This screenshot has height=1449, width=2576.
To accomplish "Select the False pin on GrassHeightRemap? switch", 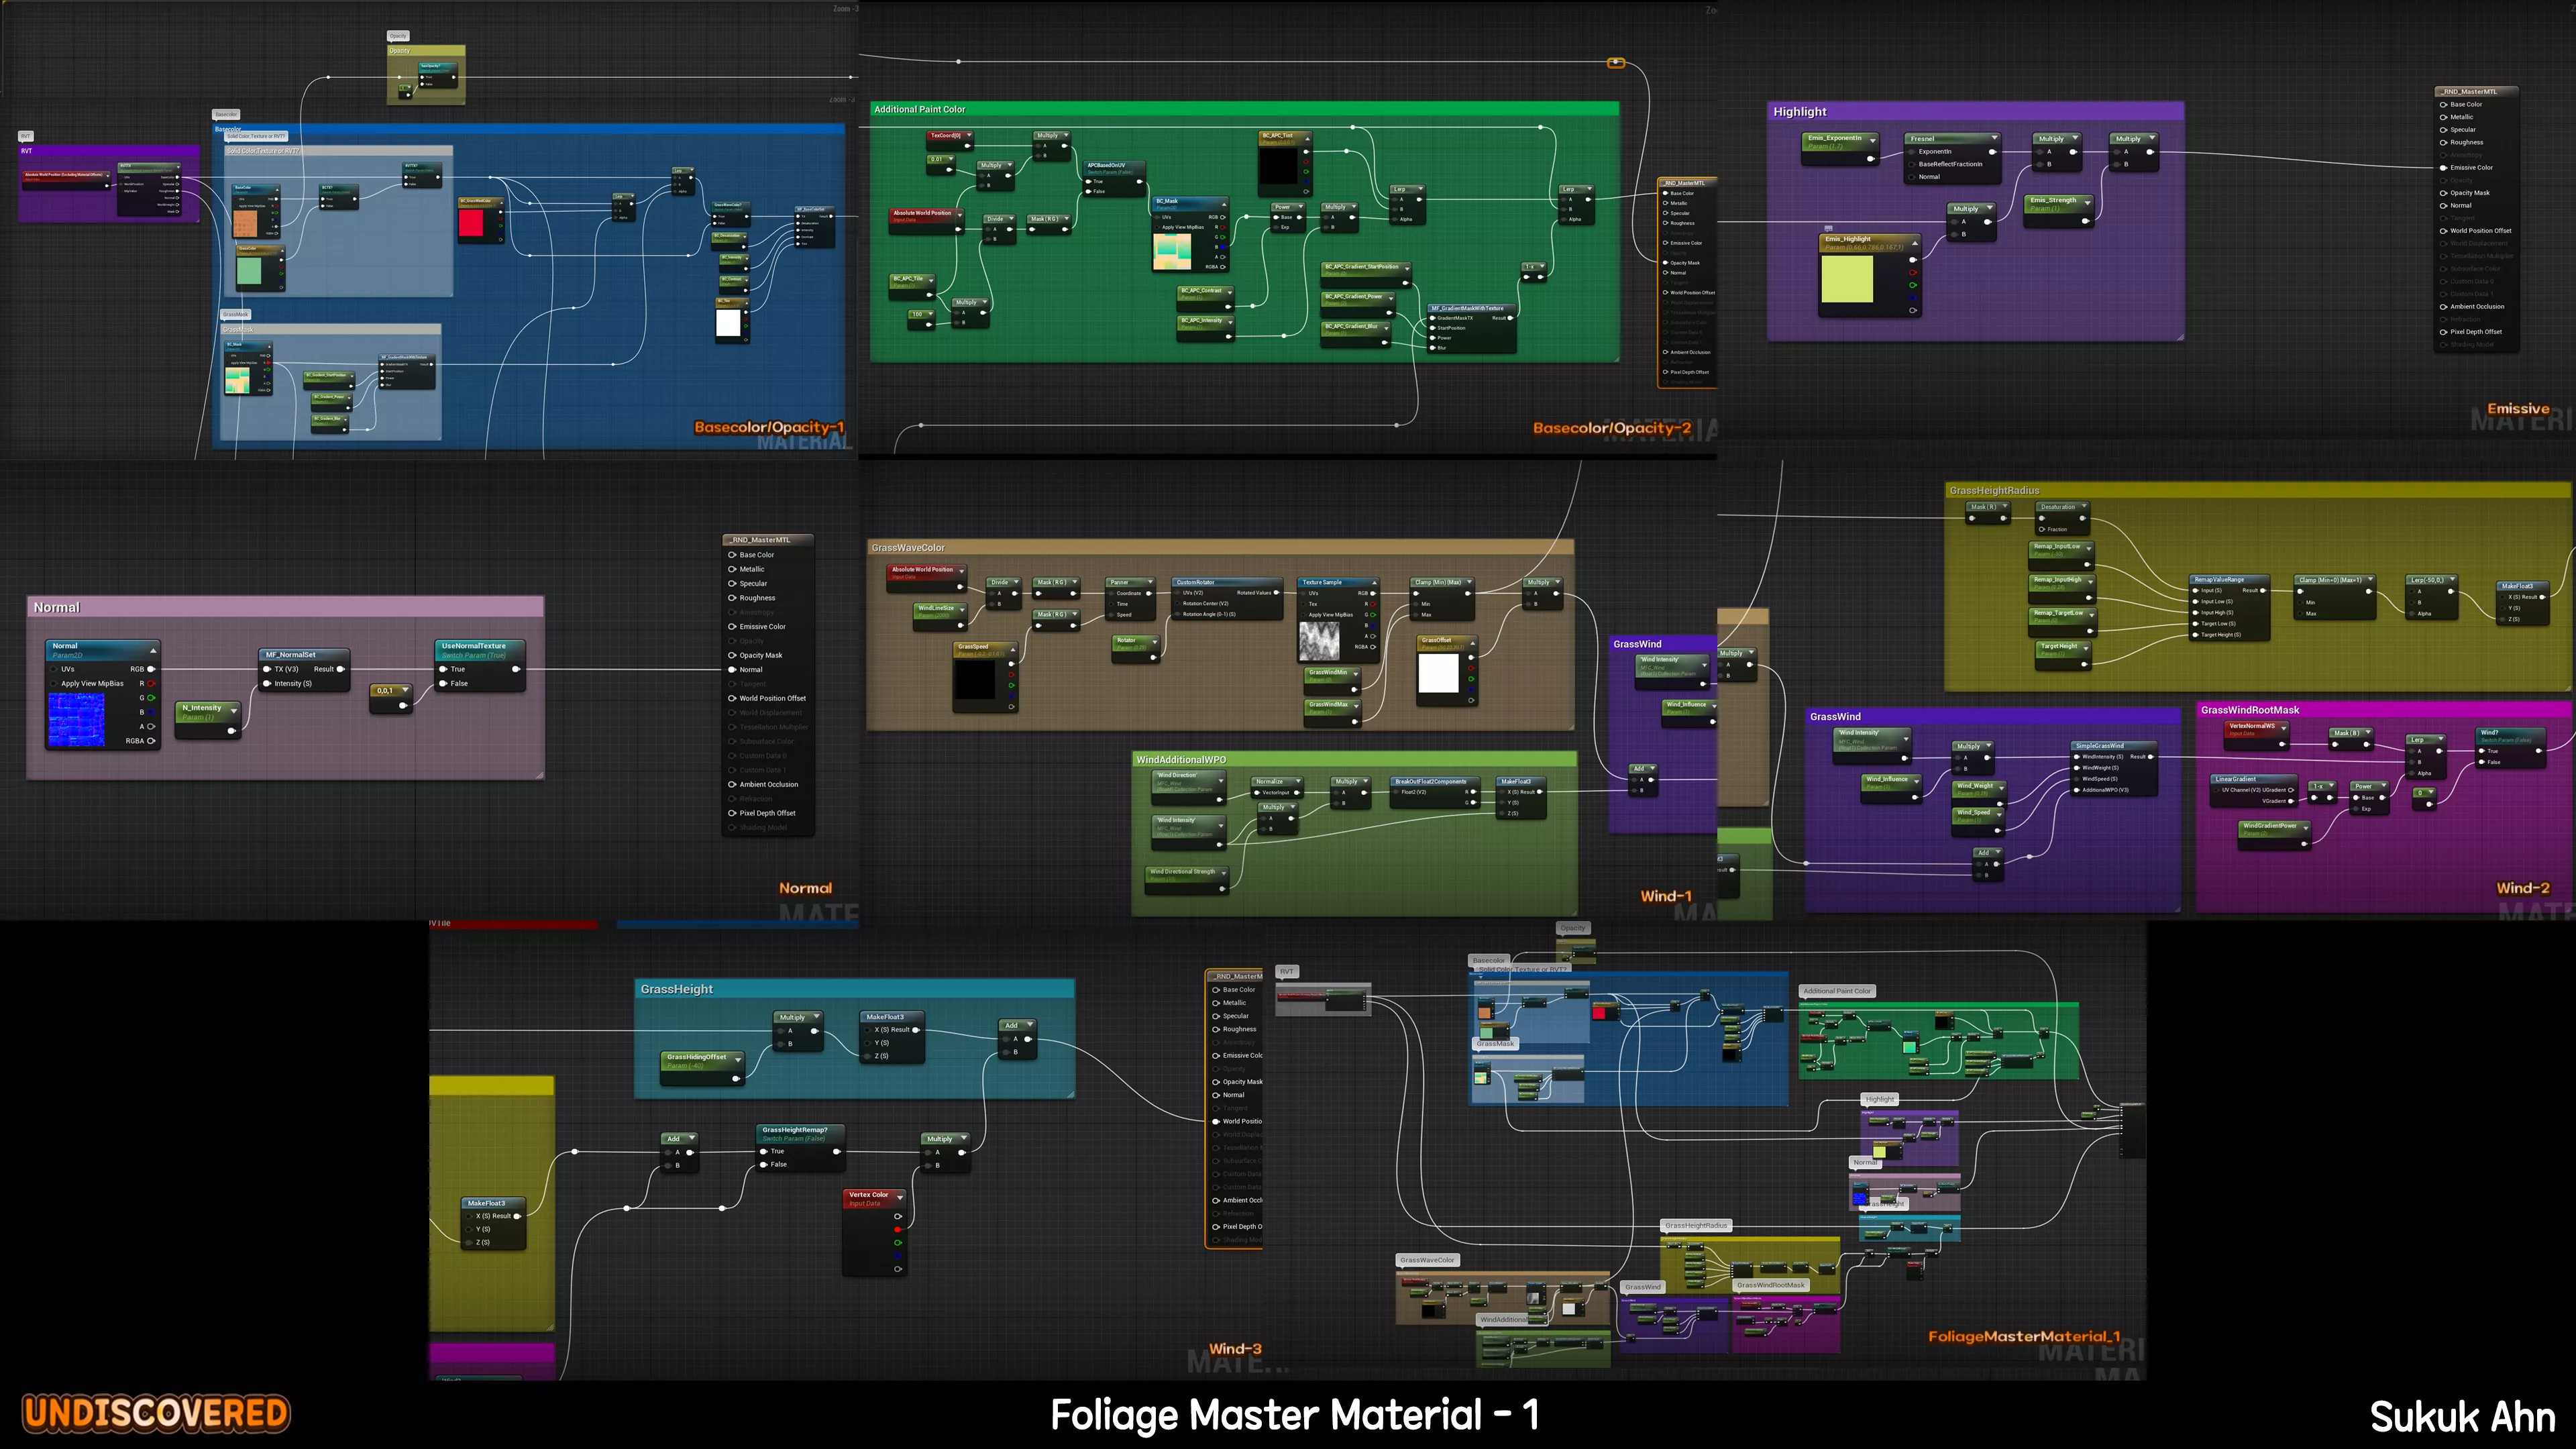I will [764, 1164].
